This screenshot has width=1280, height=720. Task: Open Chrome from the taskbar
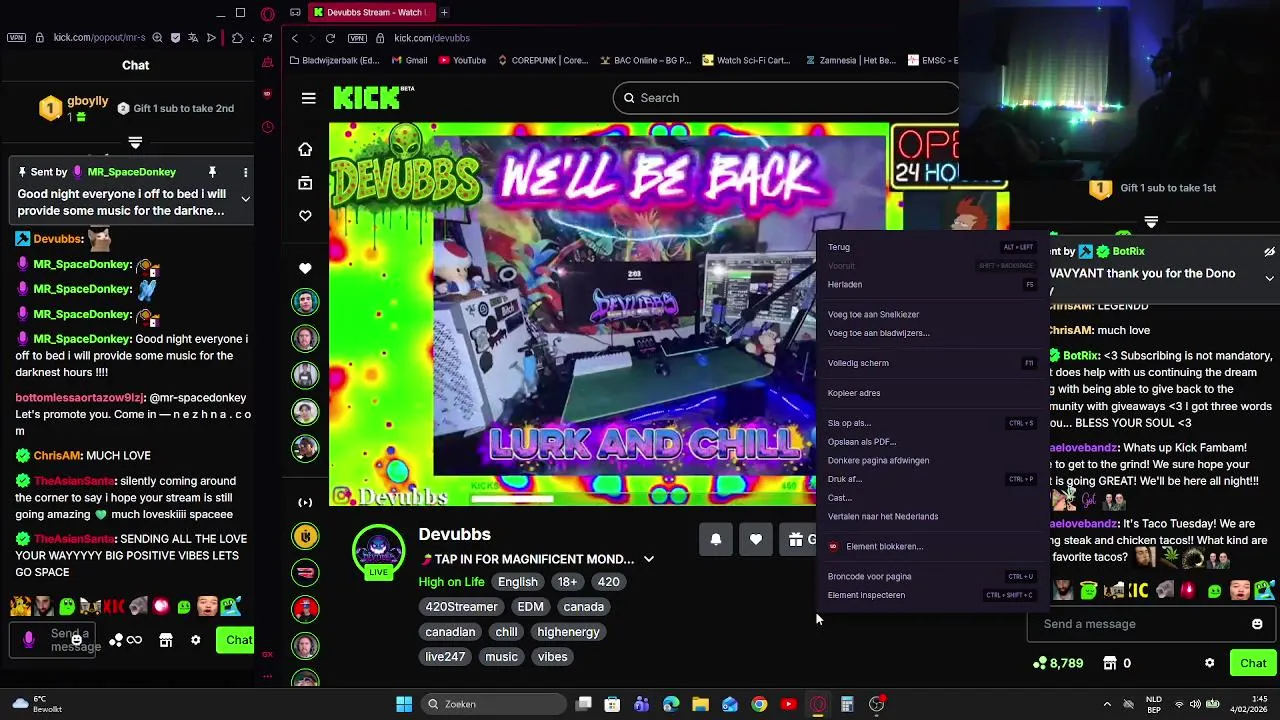[x=759, y=704]
